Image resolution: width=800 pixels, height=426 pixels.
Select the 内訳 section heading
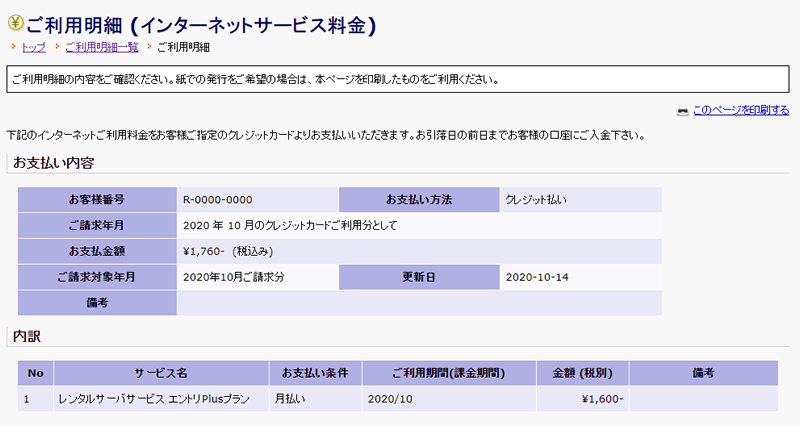pos(27,337)
